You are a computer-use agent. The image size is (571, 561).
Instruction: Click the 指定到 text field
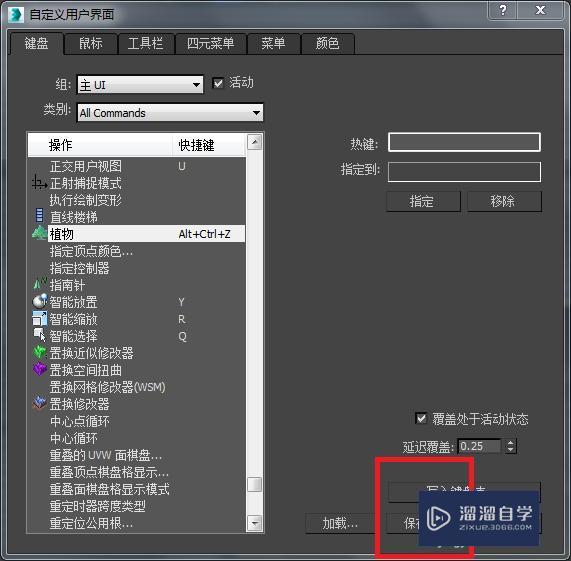tap(464, 171)
